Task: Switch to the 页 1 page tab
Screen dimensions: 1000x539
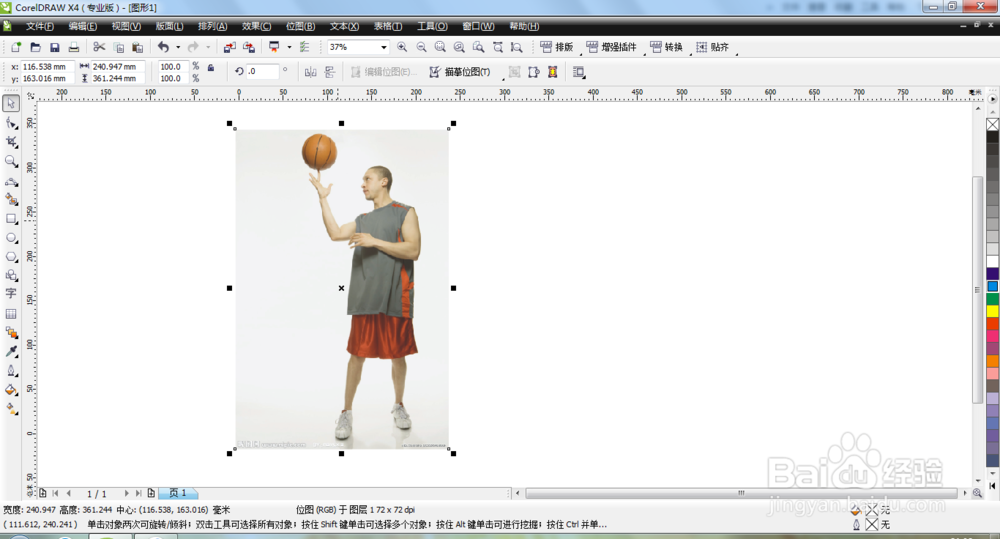Action: 178,493
